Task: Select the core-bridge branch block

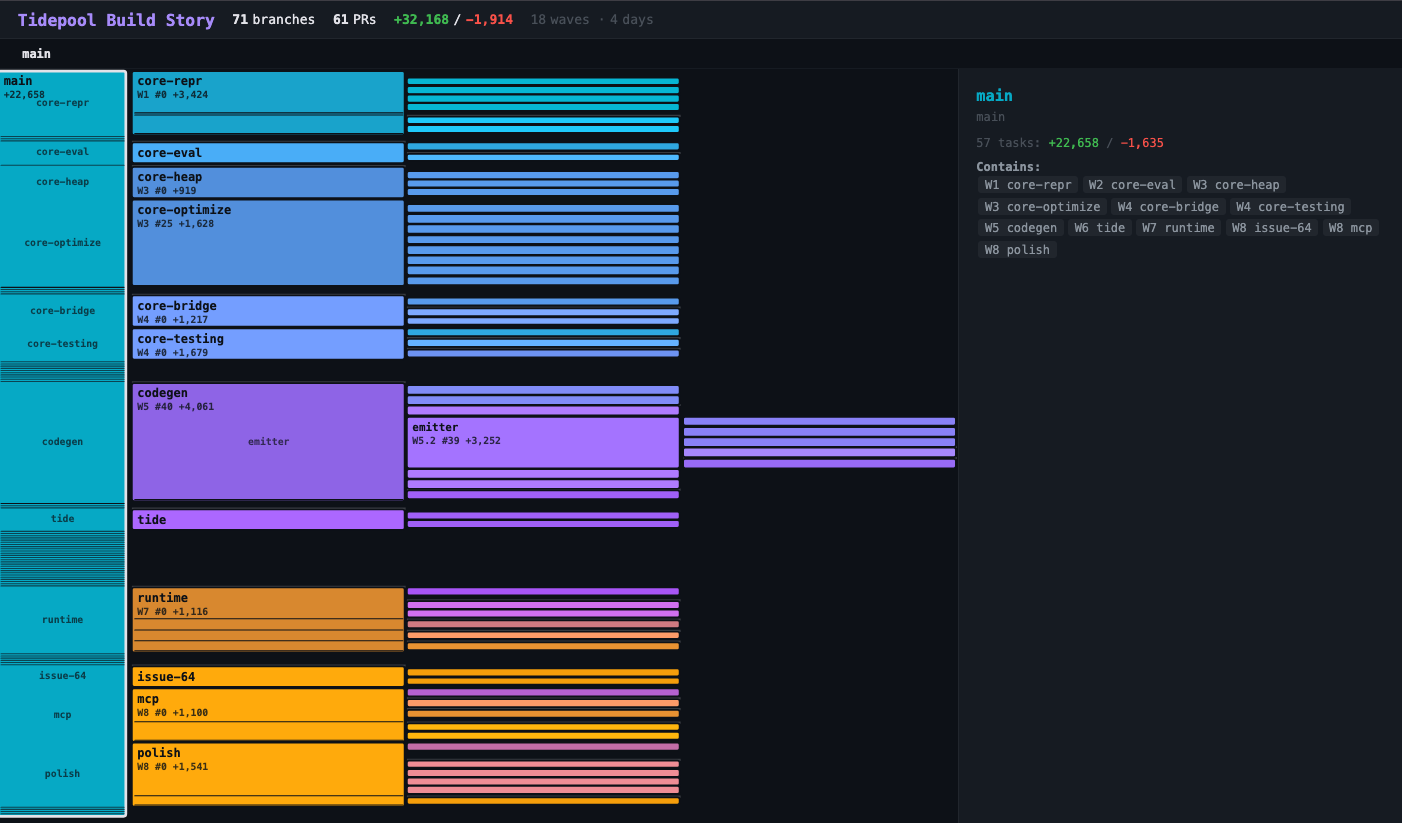Action: (x=268, y=311)
